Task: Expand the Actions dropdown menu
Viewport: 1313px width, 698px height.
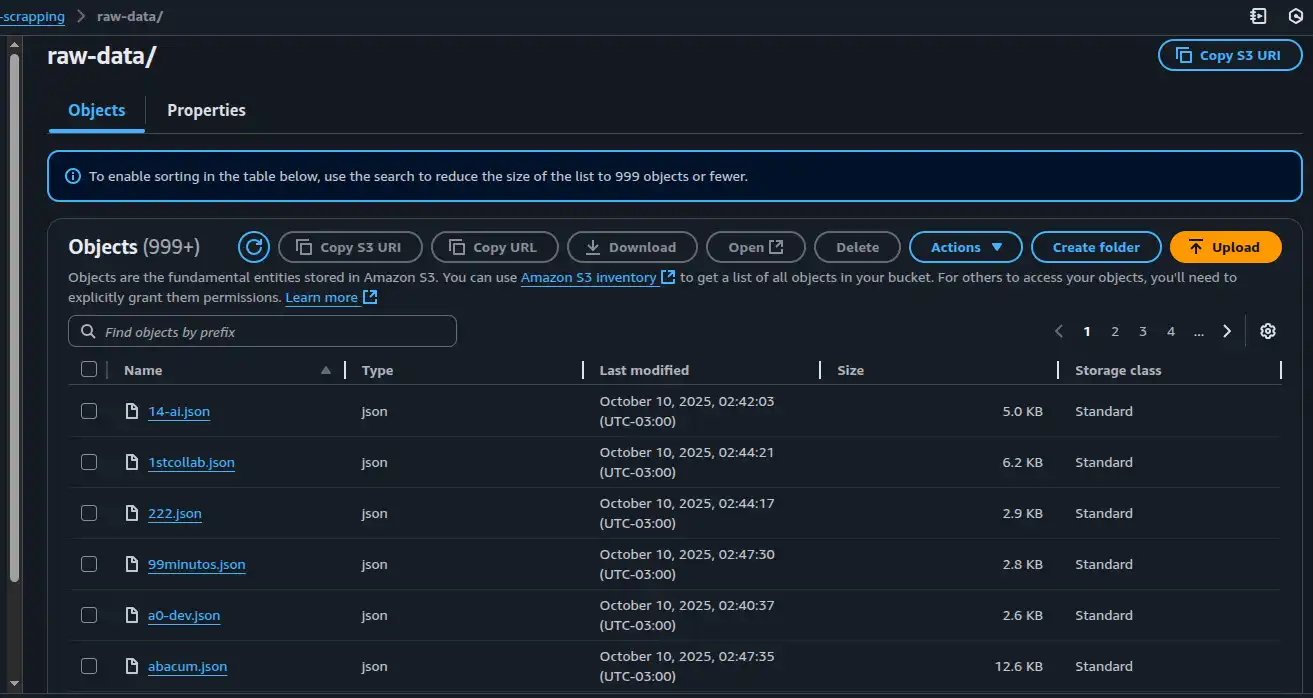Action: point(965,247)
